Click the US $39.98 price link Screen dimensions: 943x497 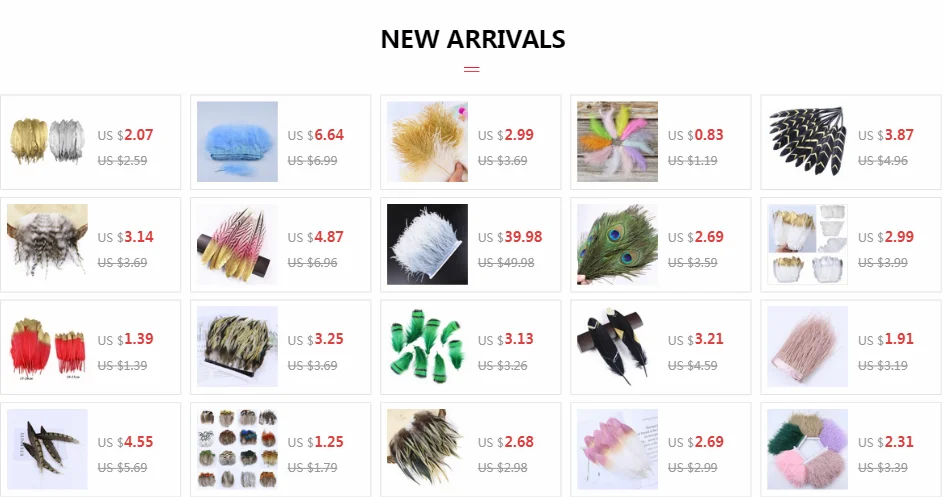tap(510, 237)
